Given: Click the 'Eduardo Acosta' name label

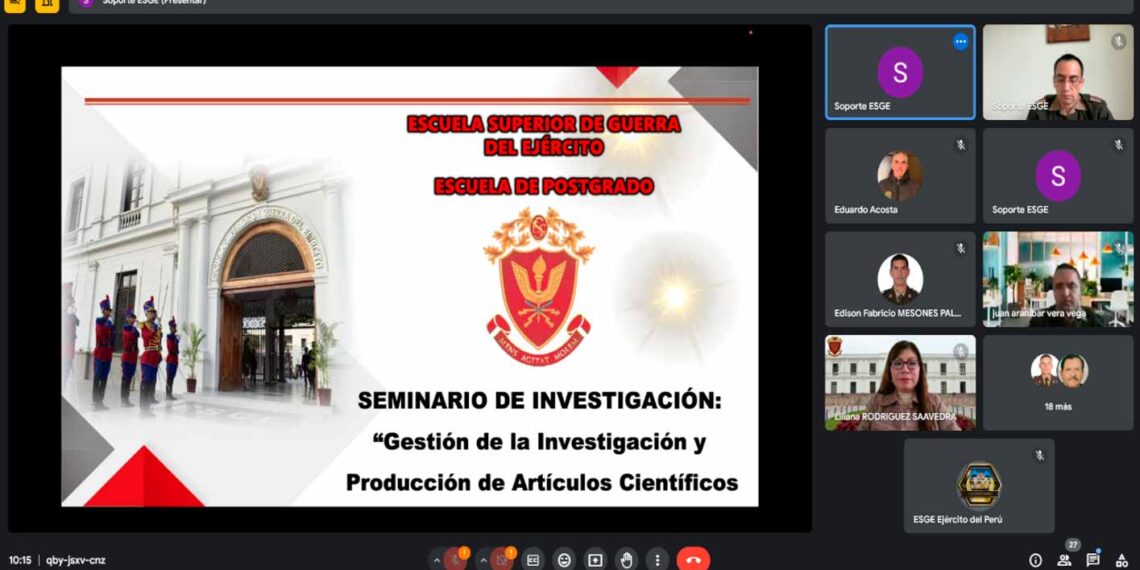Looking at the screenshot, I should [x=866, y=209].
